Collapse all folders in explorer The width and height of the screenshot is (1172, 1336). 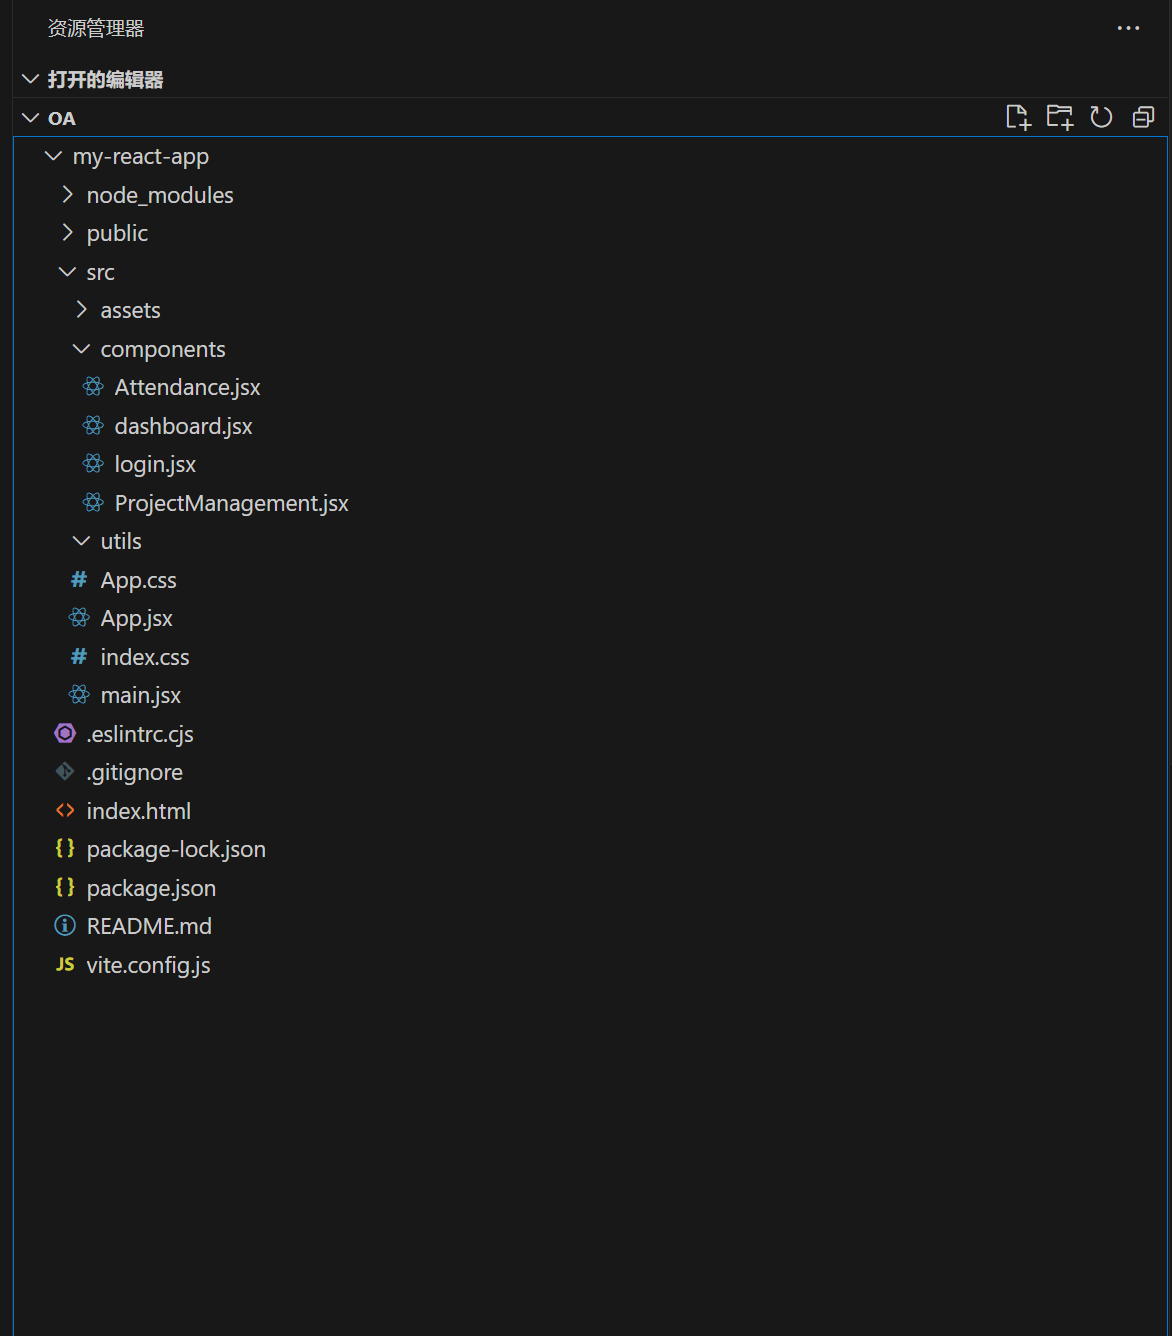1143,118
